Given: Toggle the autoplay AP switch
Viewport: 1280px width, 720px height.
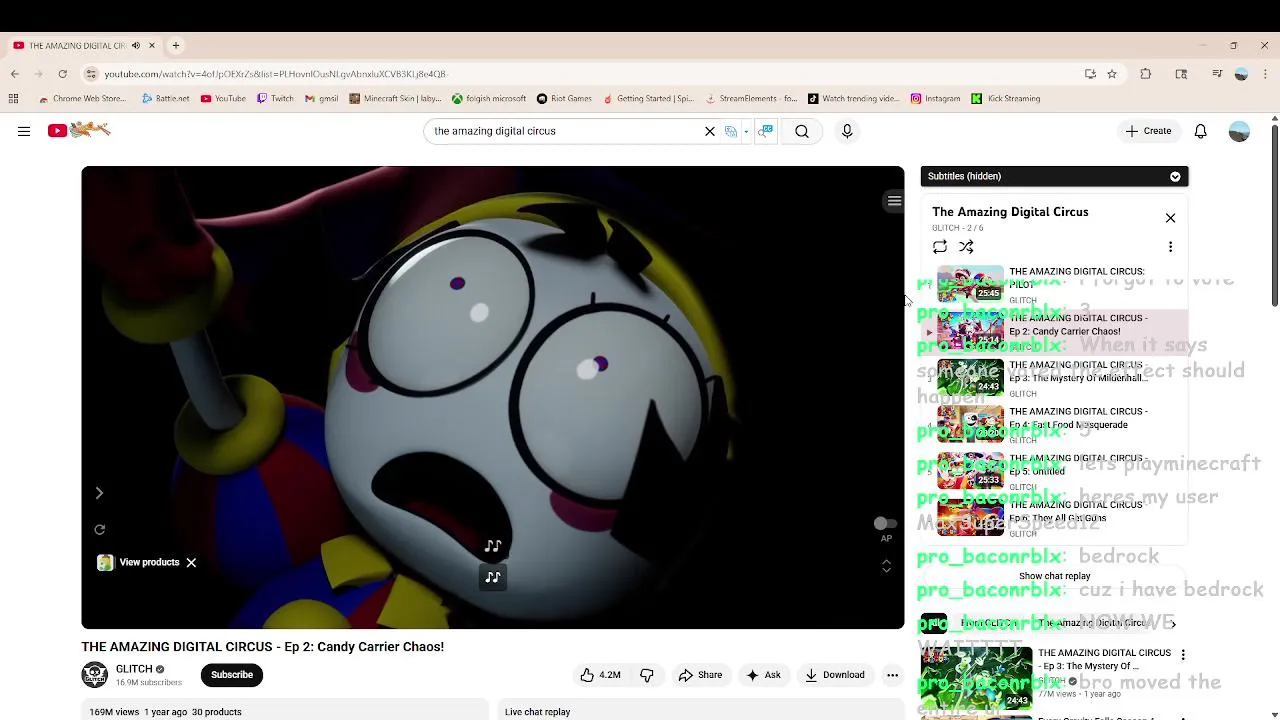Looking at the screenshot, I should 885,524.
